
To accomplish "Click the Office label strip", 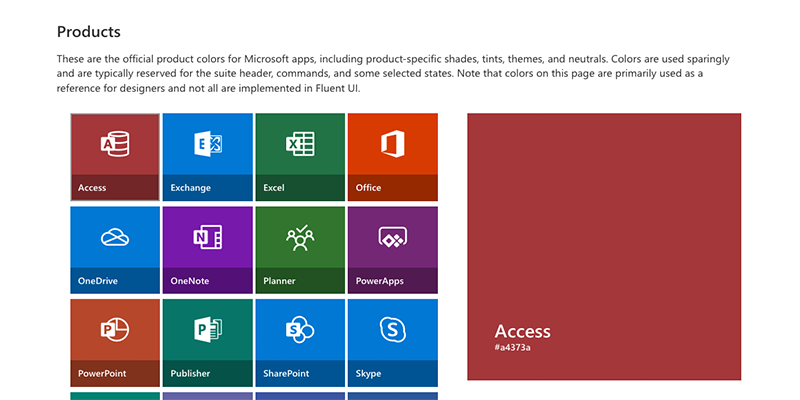I will [x=393, y=188].
